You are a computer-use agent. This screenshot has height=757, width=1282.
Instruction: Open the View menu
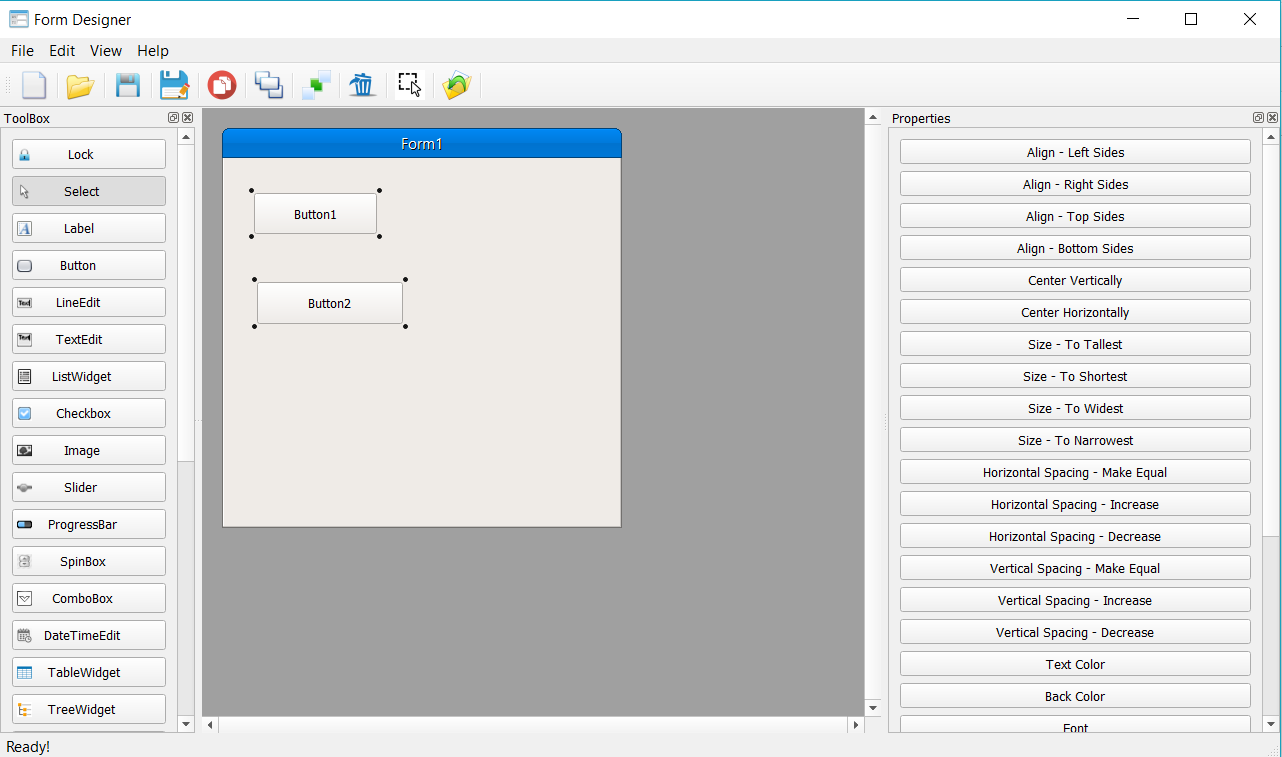(x=105, y=50)
